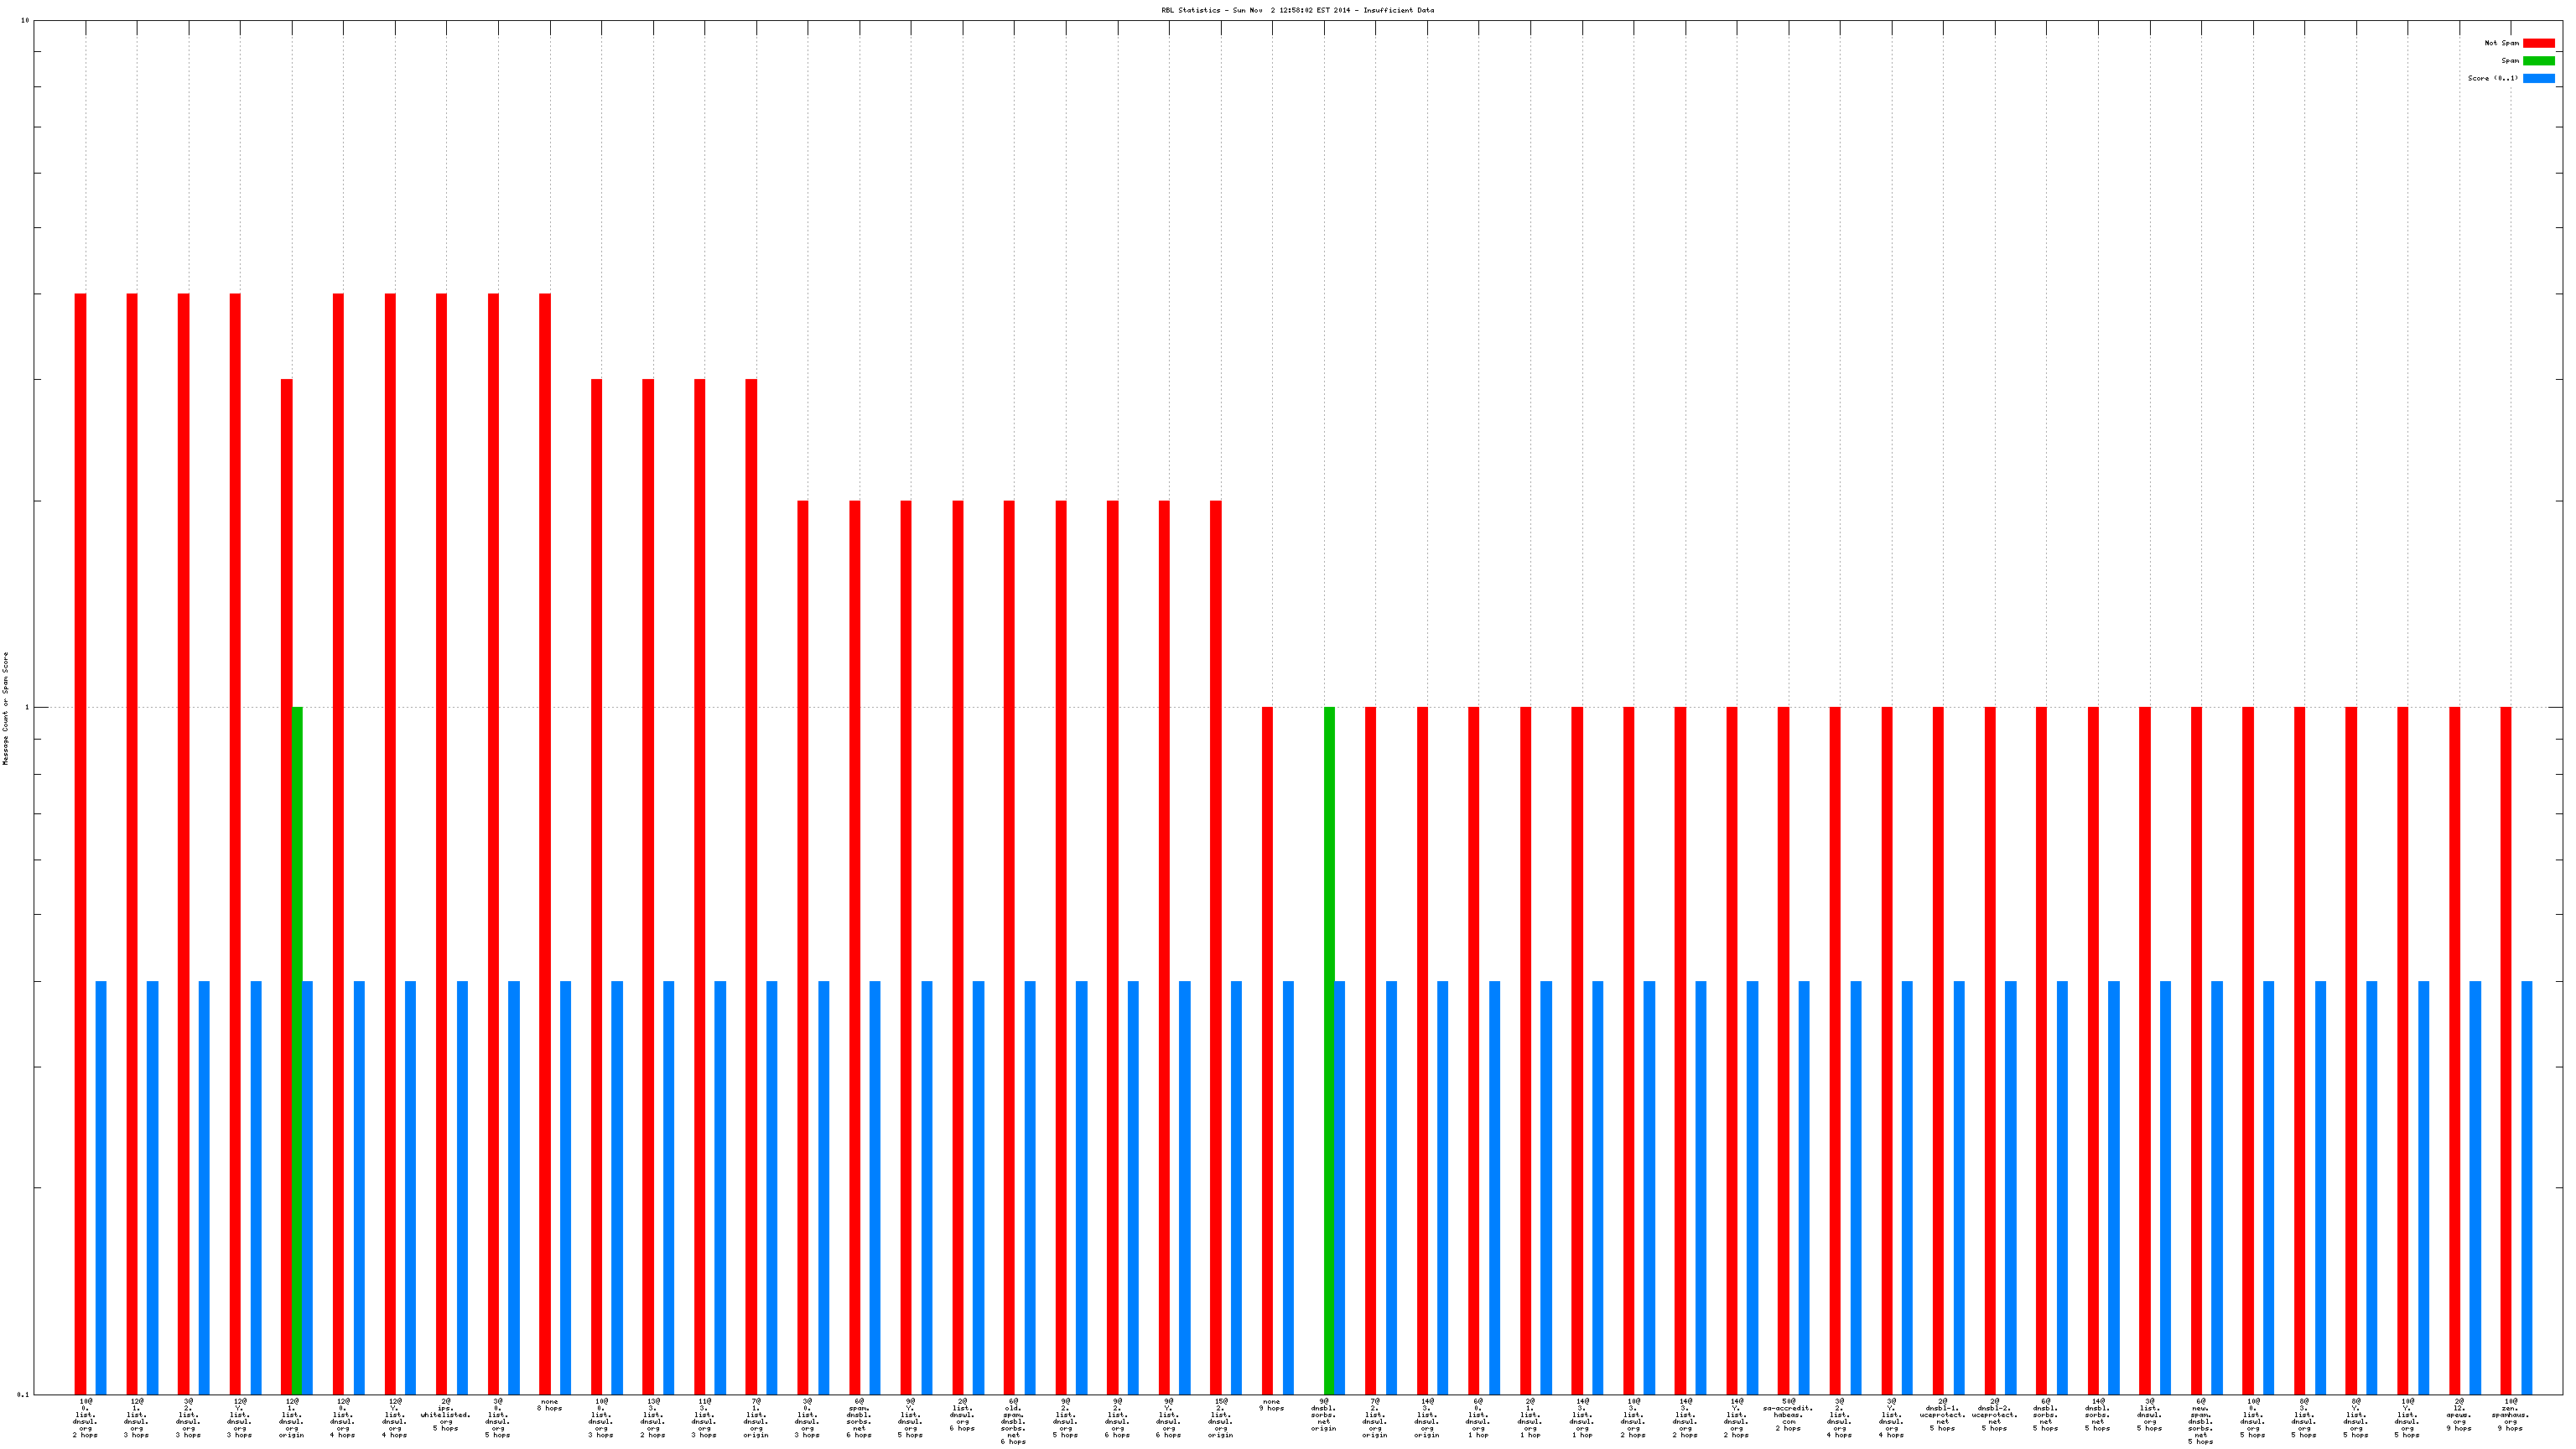Click the red bar above sa-accredit.habeas.com
This screenshot has width=2576, height=1449.
[x=1783, y=1050]
